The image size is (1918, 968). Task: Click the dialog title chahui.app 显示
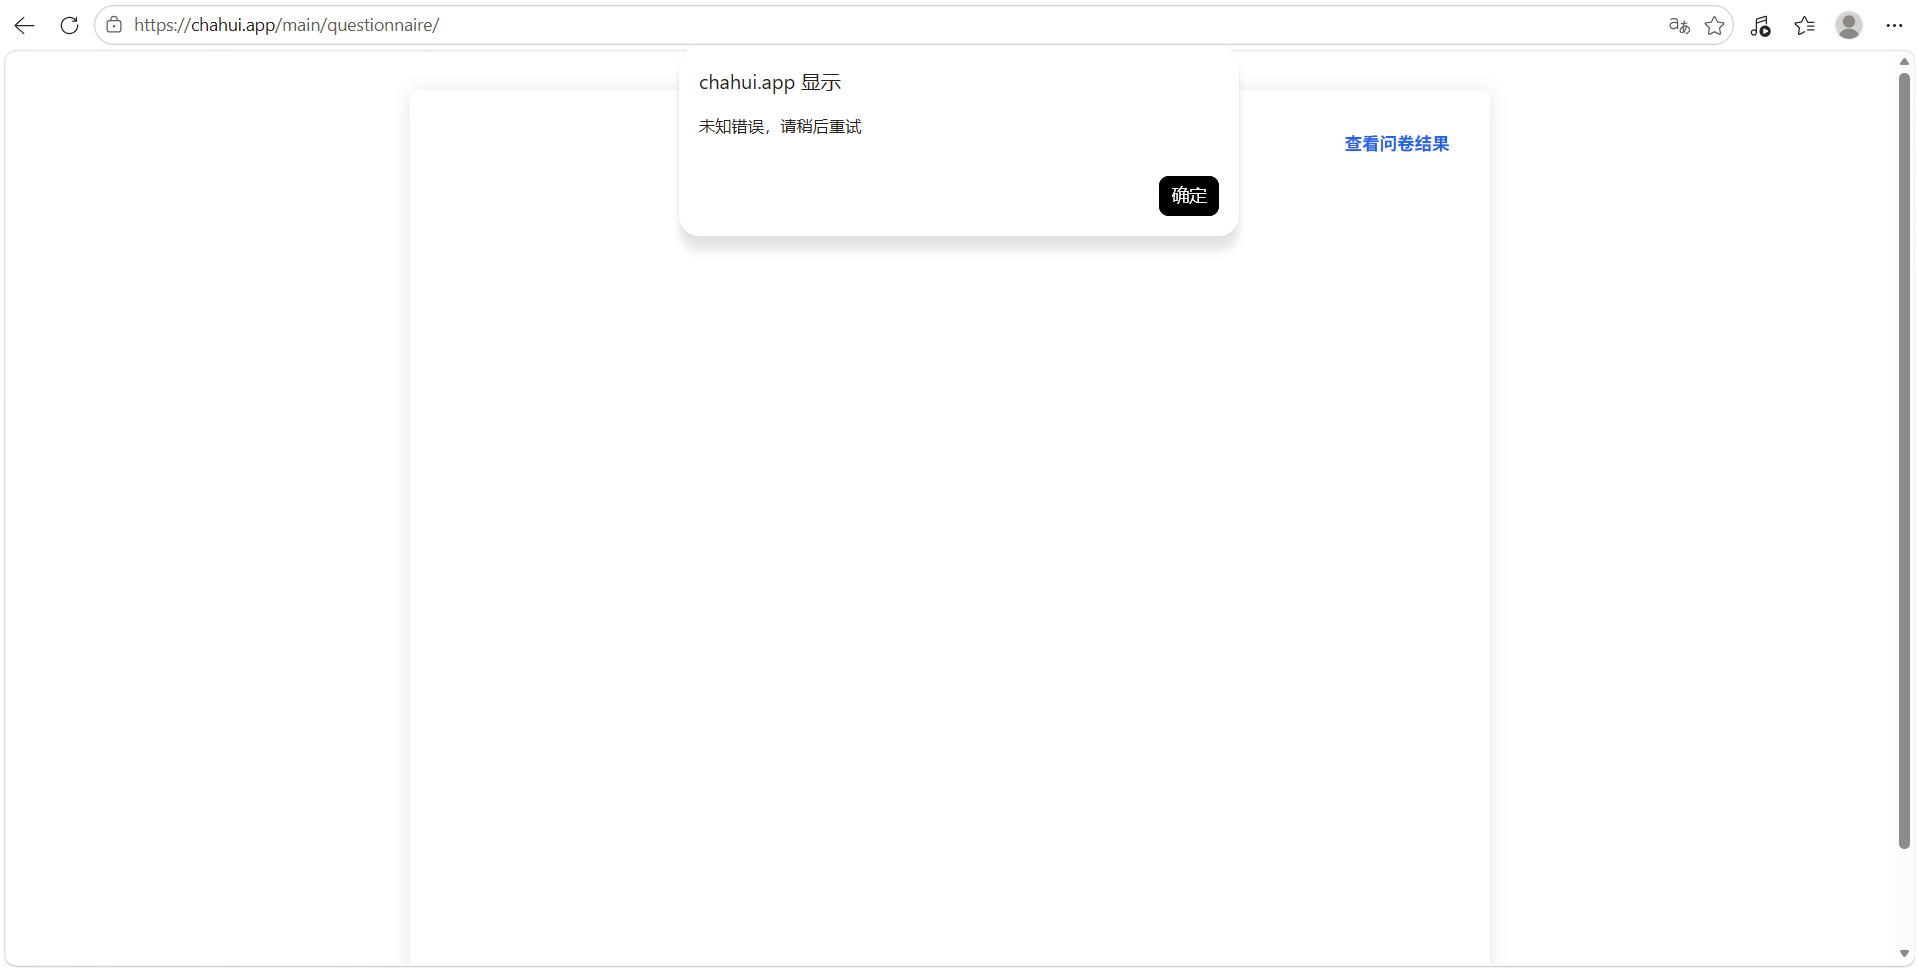pyautogui.click(x=769, y=82)
